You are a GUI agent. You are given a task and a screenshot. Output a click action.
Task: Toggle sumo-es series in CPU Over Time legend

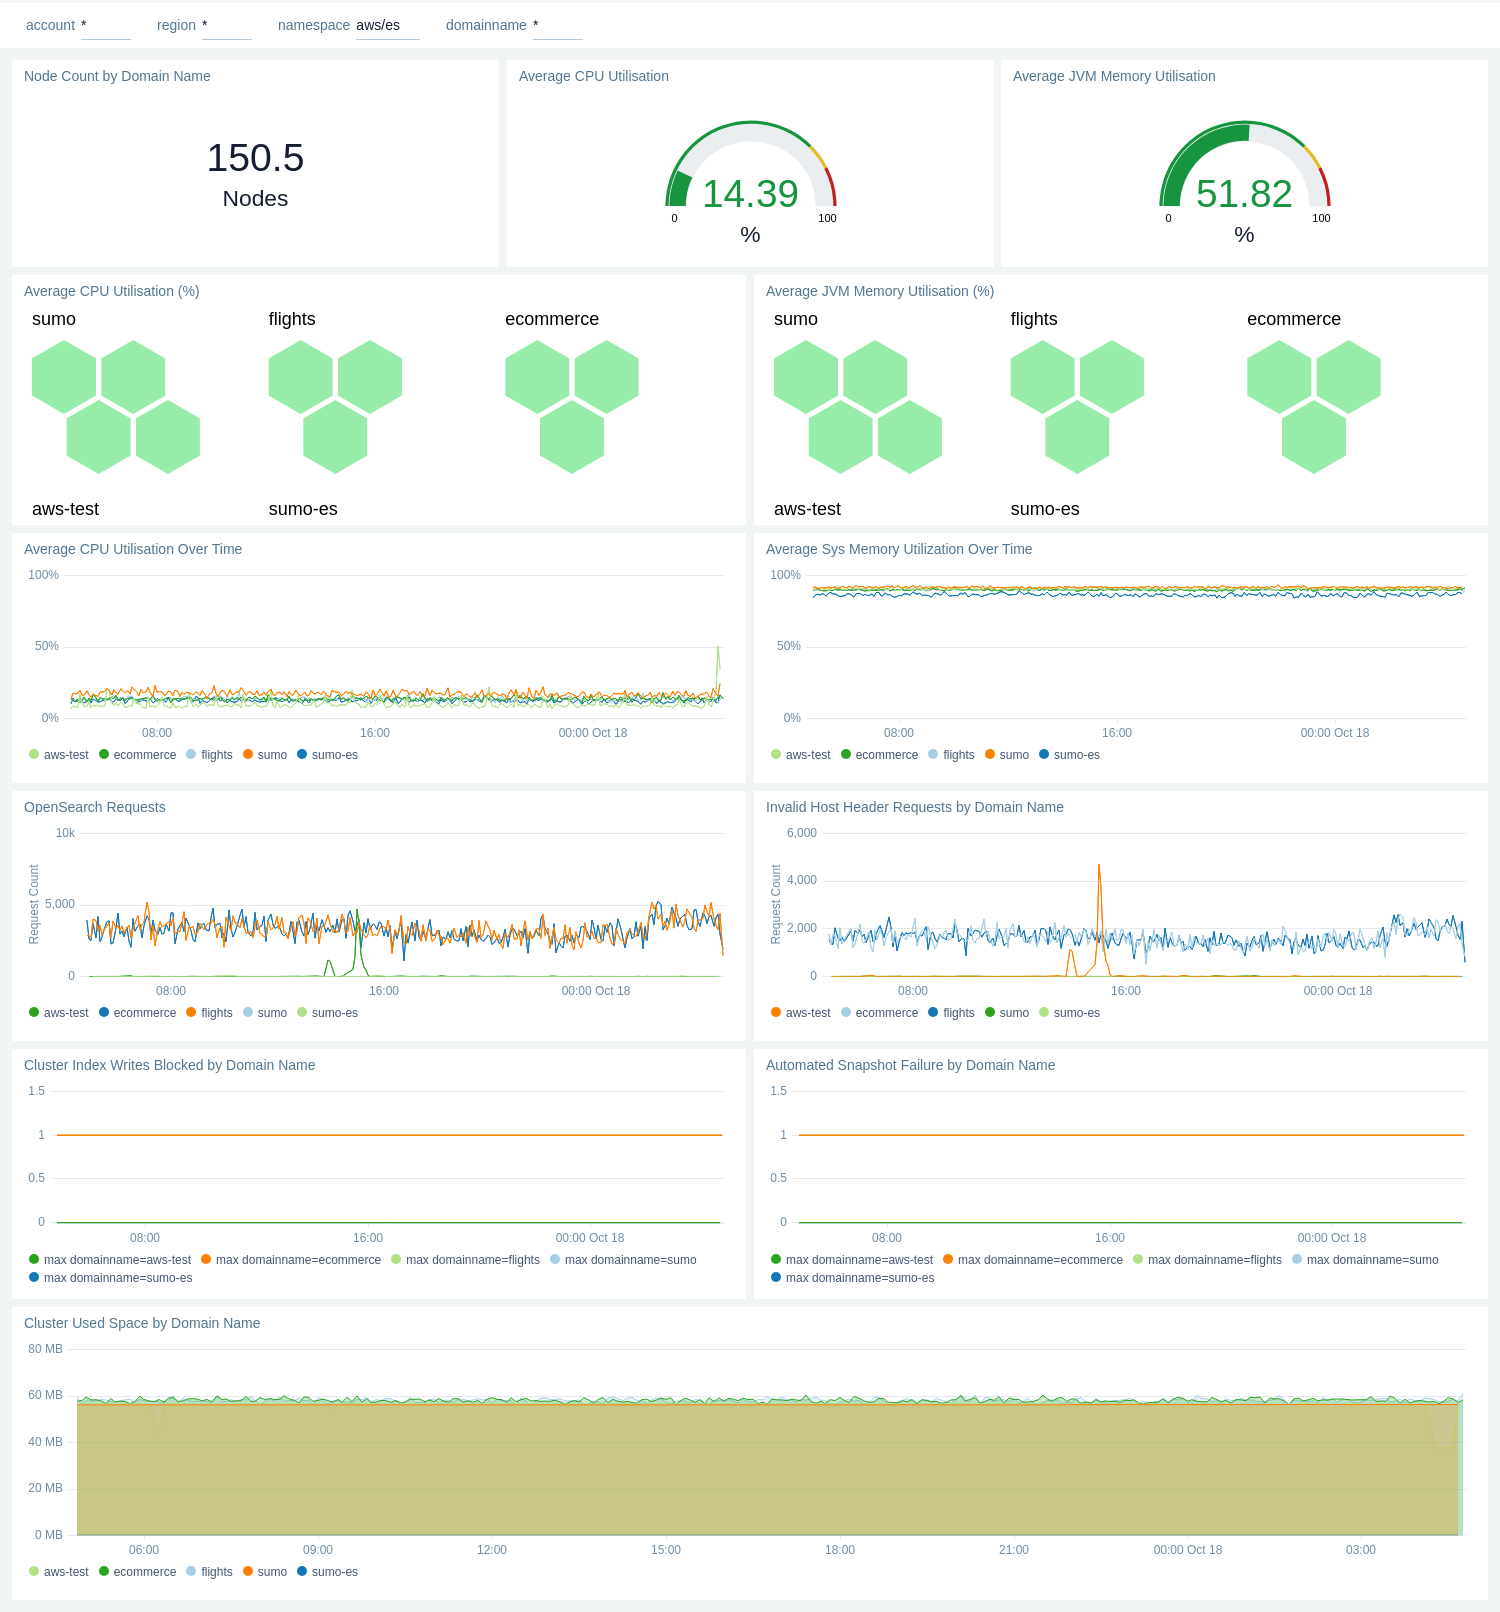tap(328, 755)
